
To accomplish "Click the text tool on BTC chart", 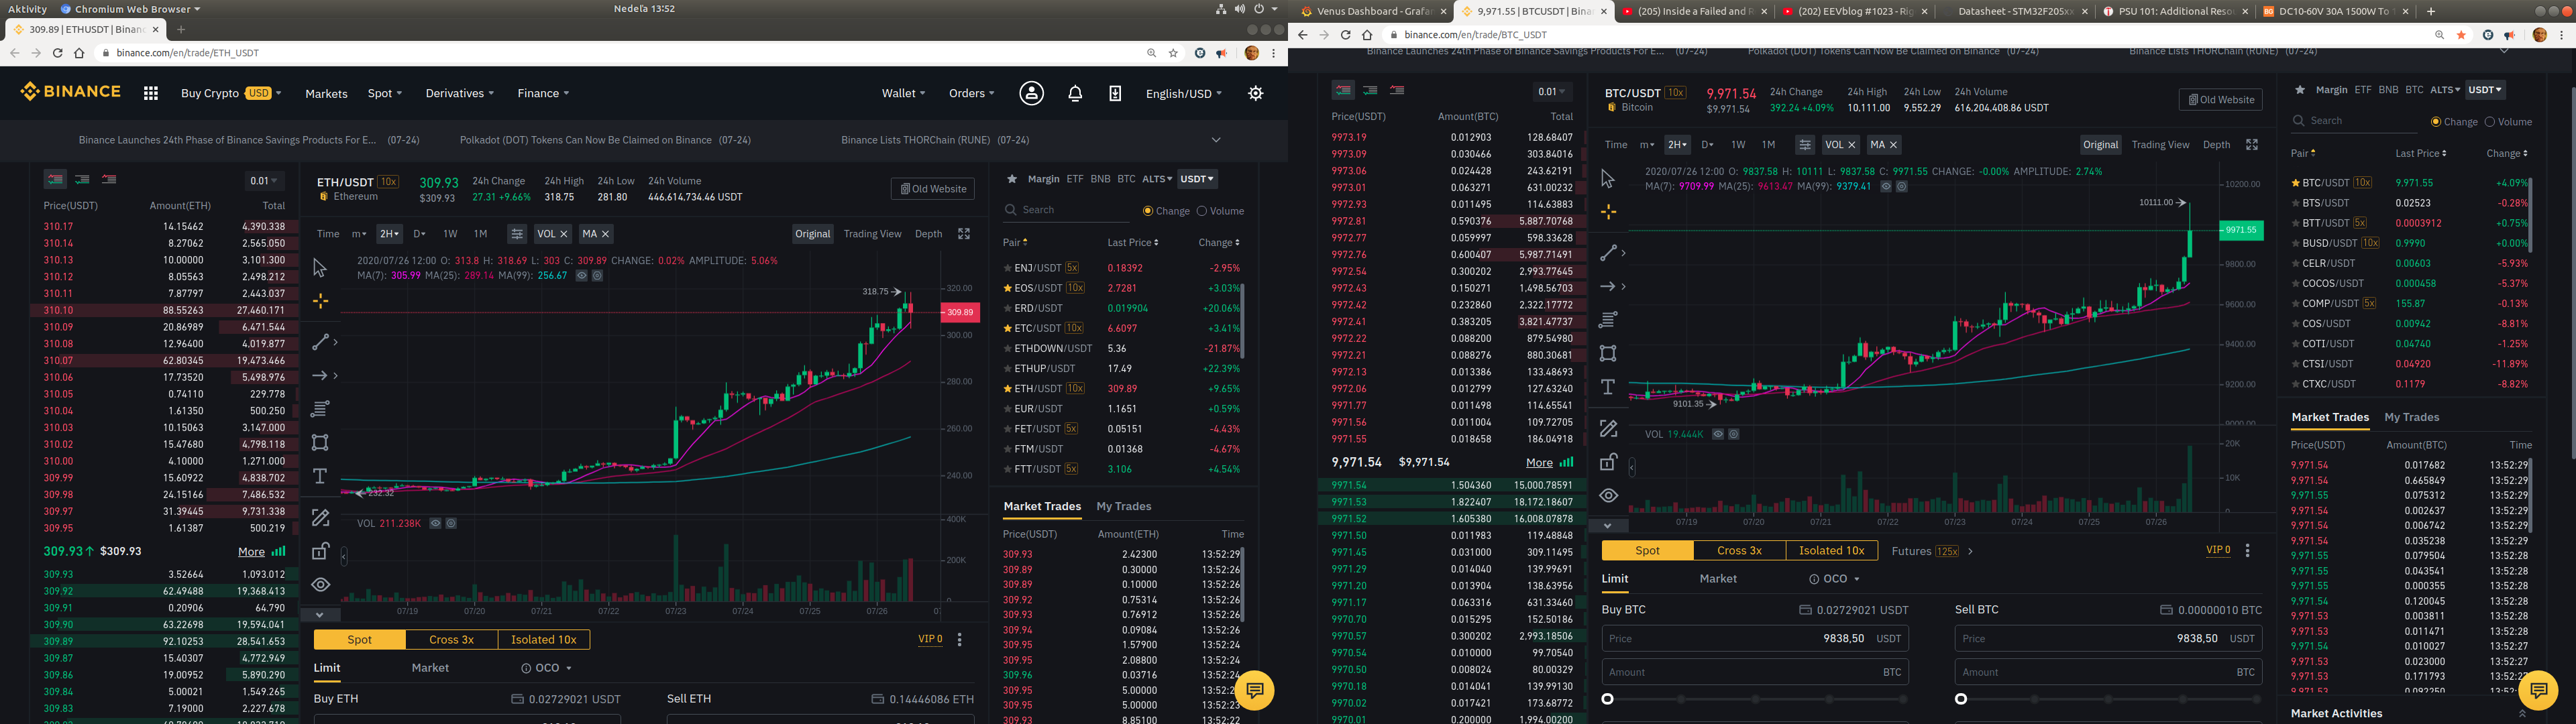I will click(1608, 387).
